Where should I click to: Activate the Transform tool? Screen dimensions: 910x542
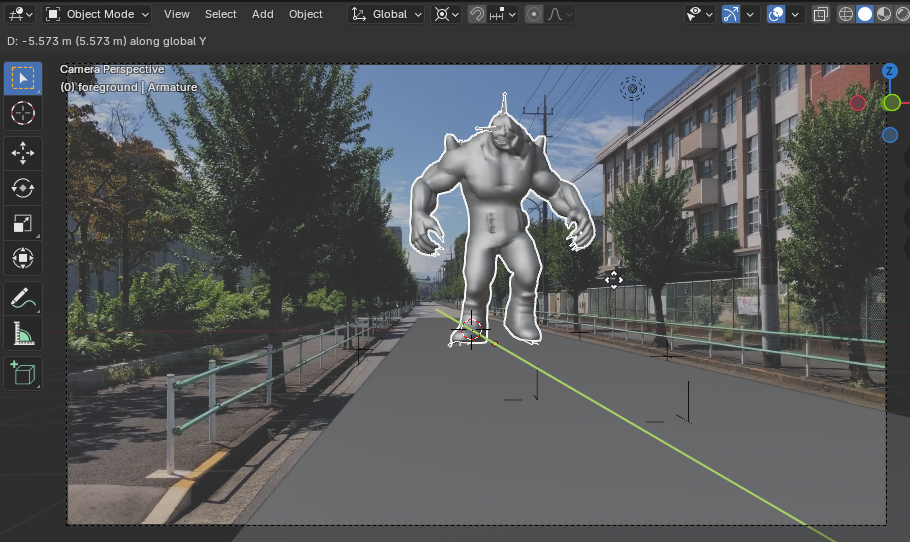pyautogui.click(x=22, y=259)
